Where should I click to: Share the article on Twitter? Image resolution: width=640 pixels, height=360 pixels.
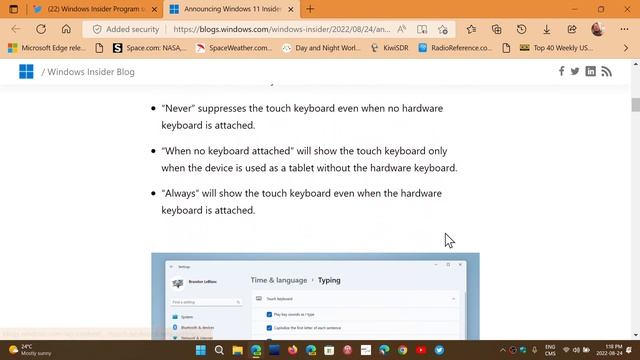click(575, 71)
